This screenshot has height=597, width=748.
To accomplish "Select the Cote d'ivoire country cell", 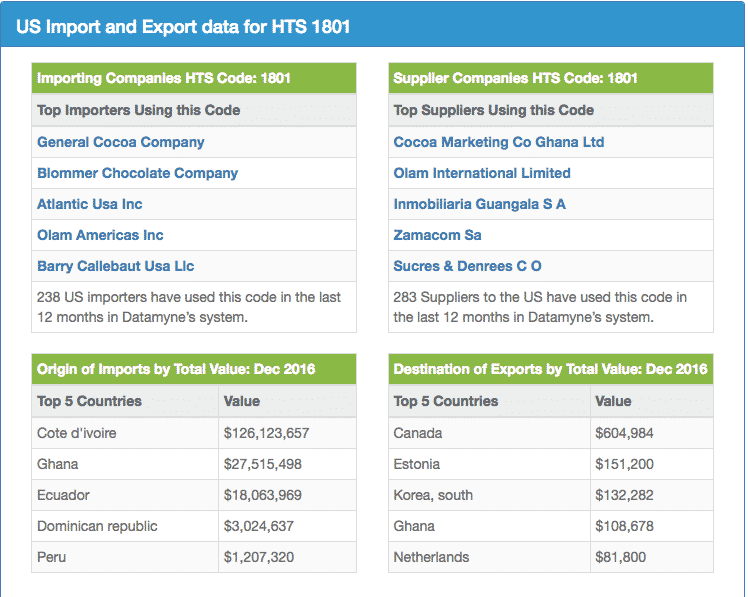I will [125, 433].
